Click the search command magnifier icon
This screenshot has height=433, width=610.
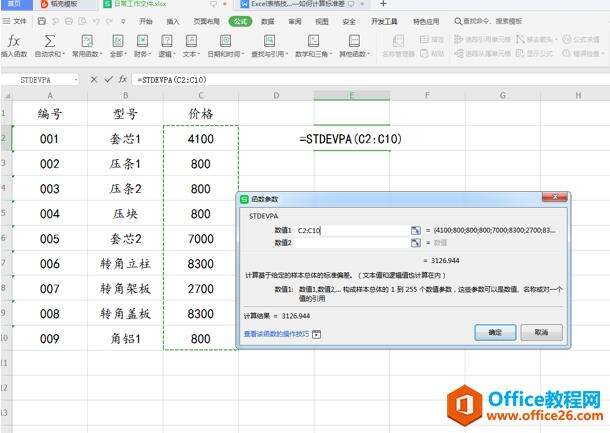pyautogui.click(x=458, y=21)
